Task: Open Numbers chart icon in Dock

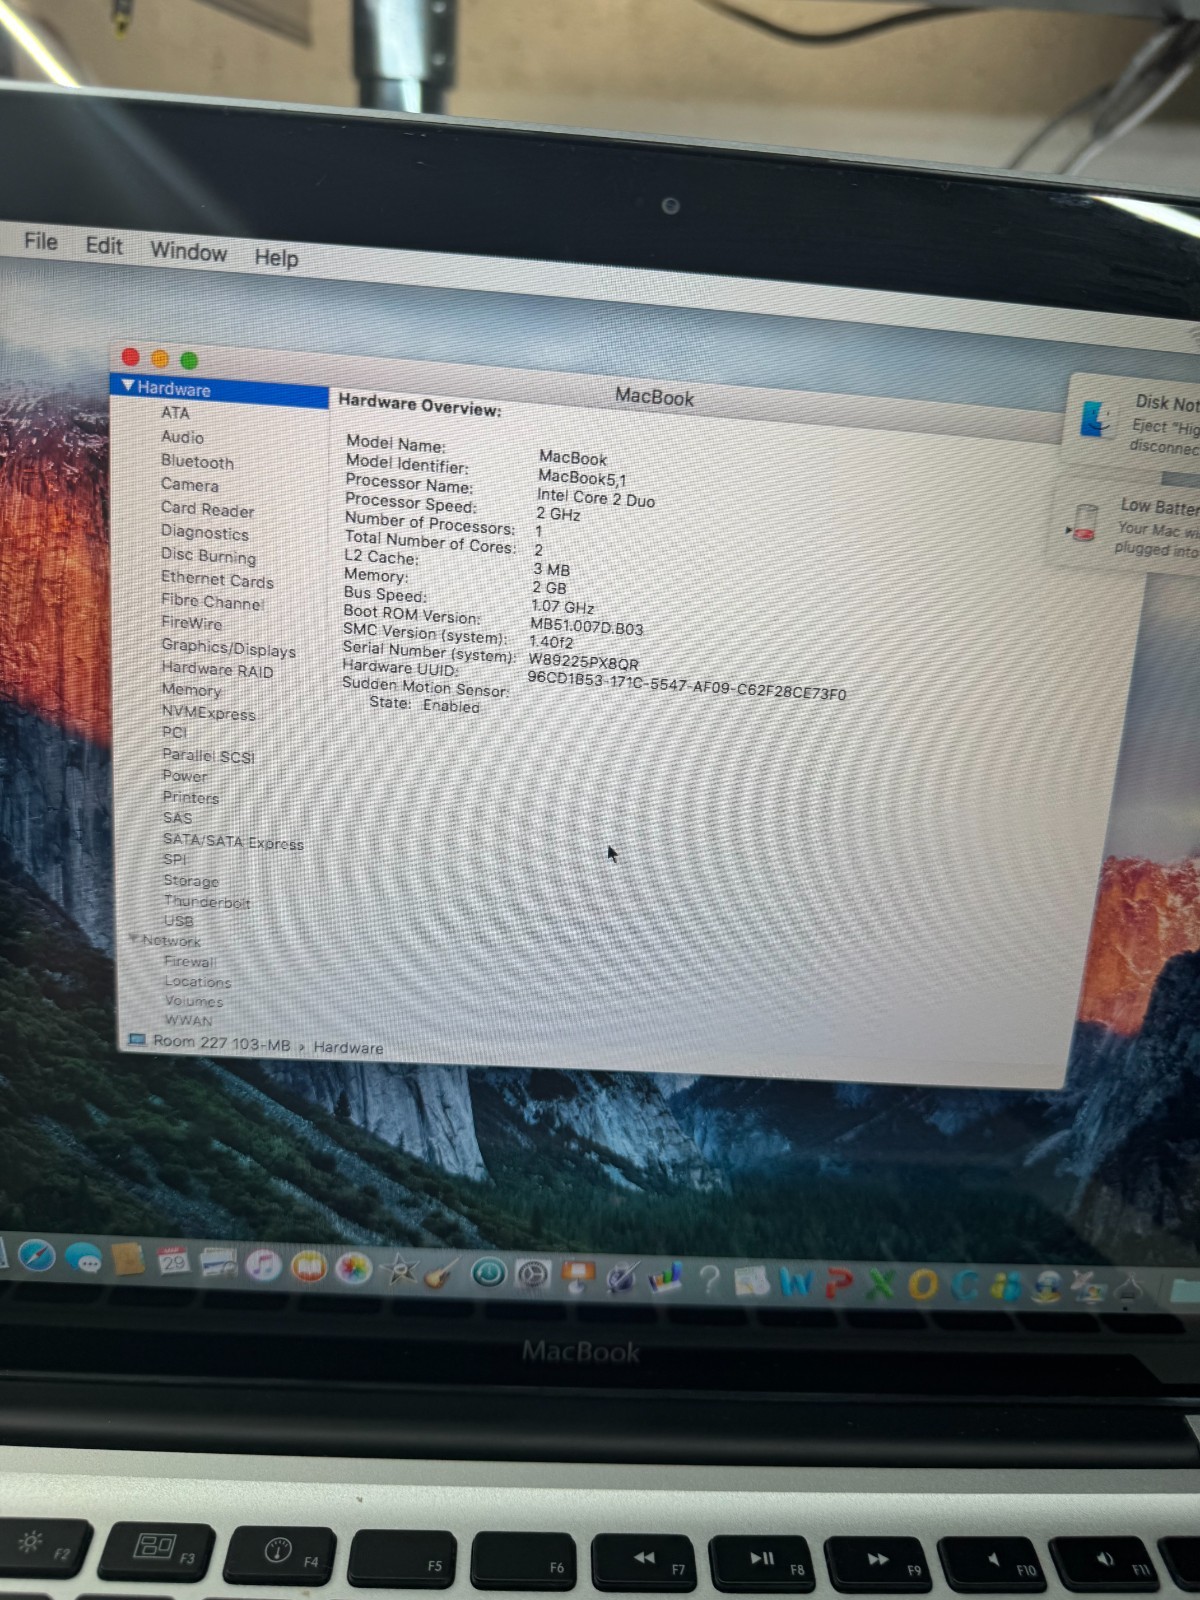Action: click(665, 1279)
